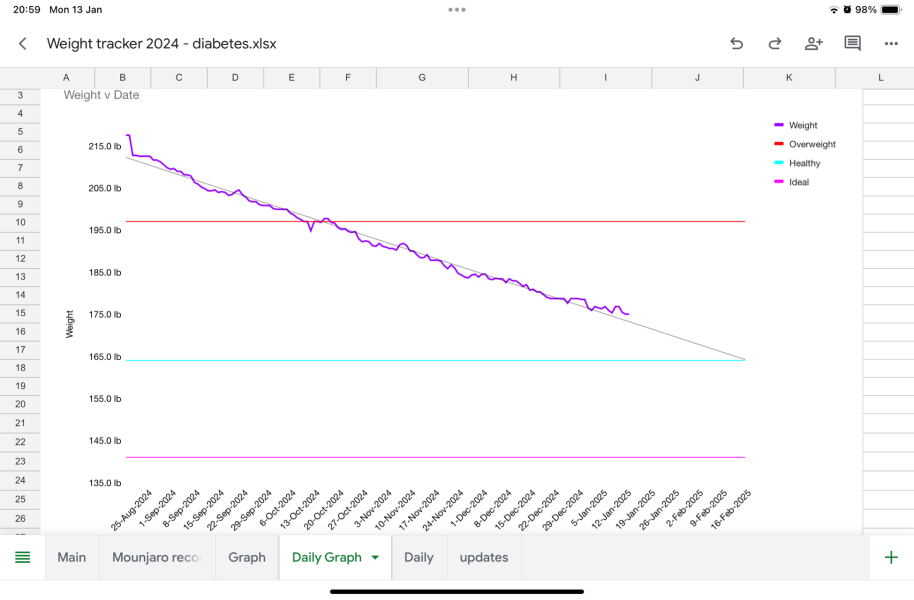
Task: Select row 15 header
Action: pos(20,313)
